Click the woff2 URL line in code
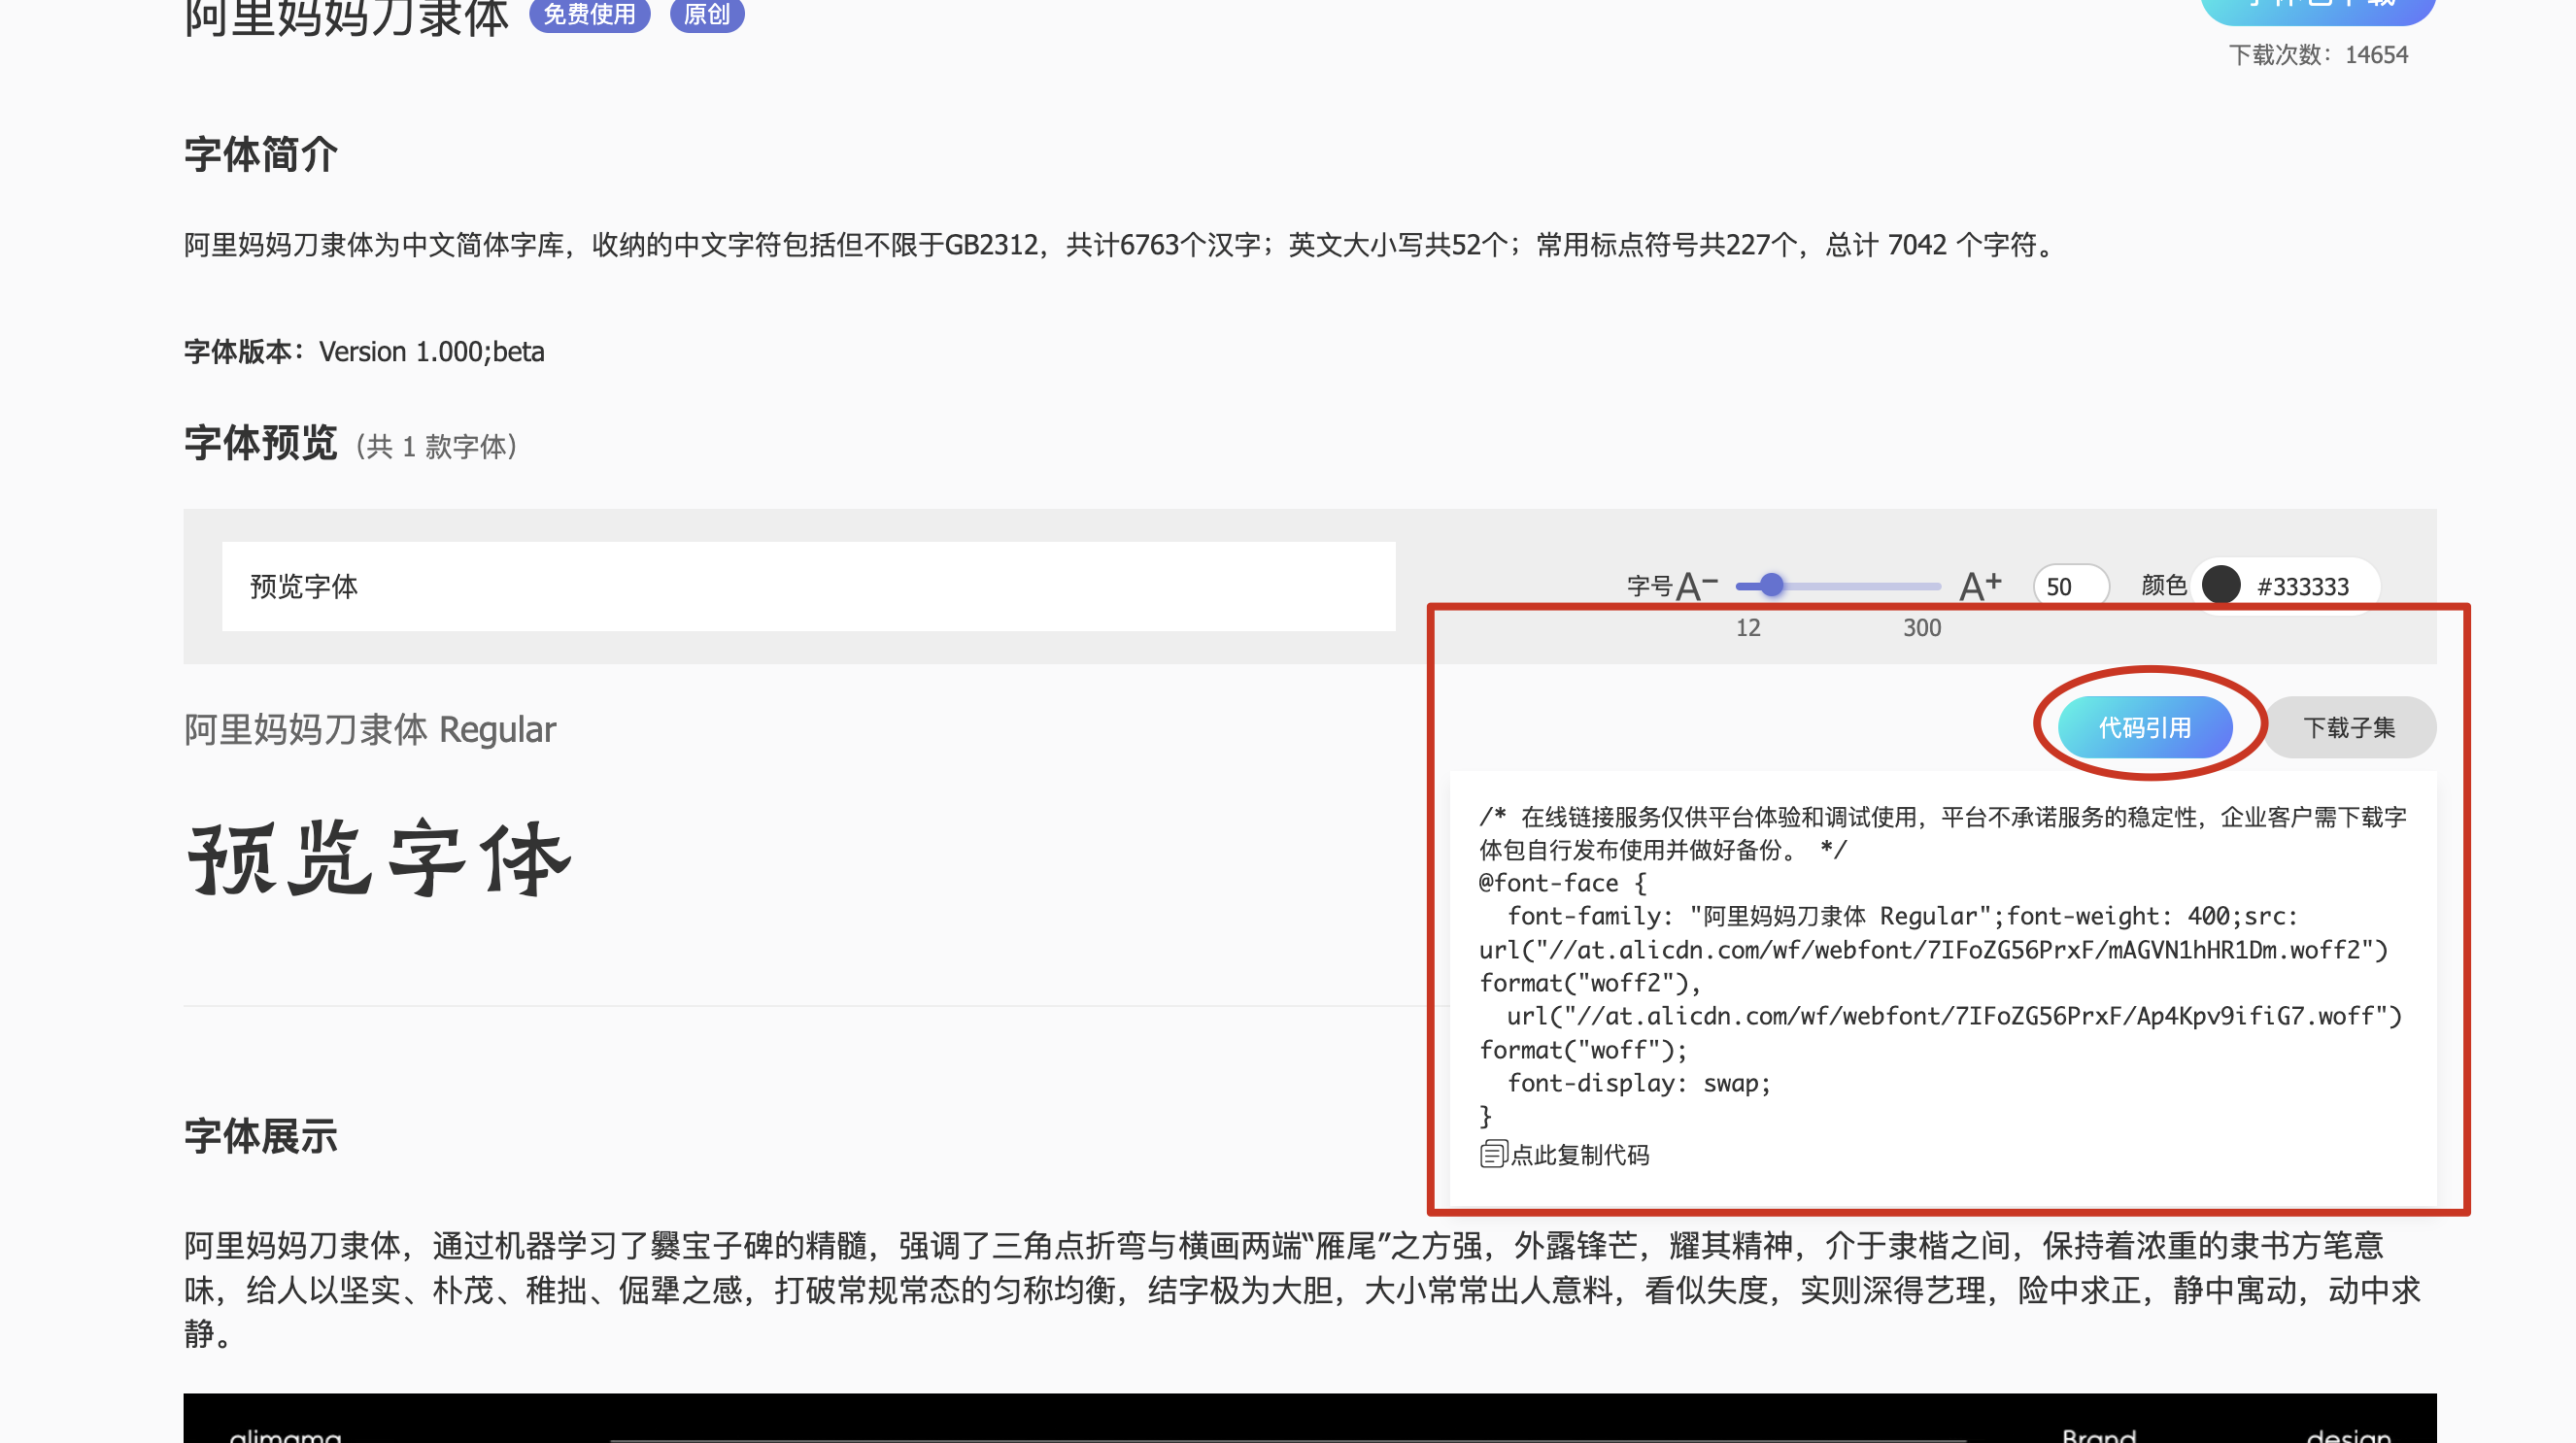The height and width of the screenshot is (1443, 2576). (x=1932, y=950)
